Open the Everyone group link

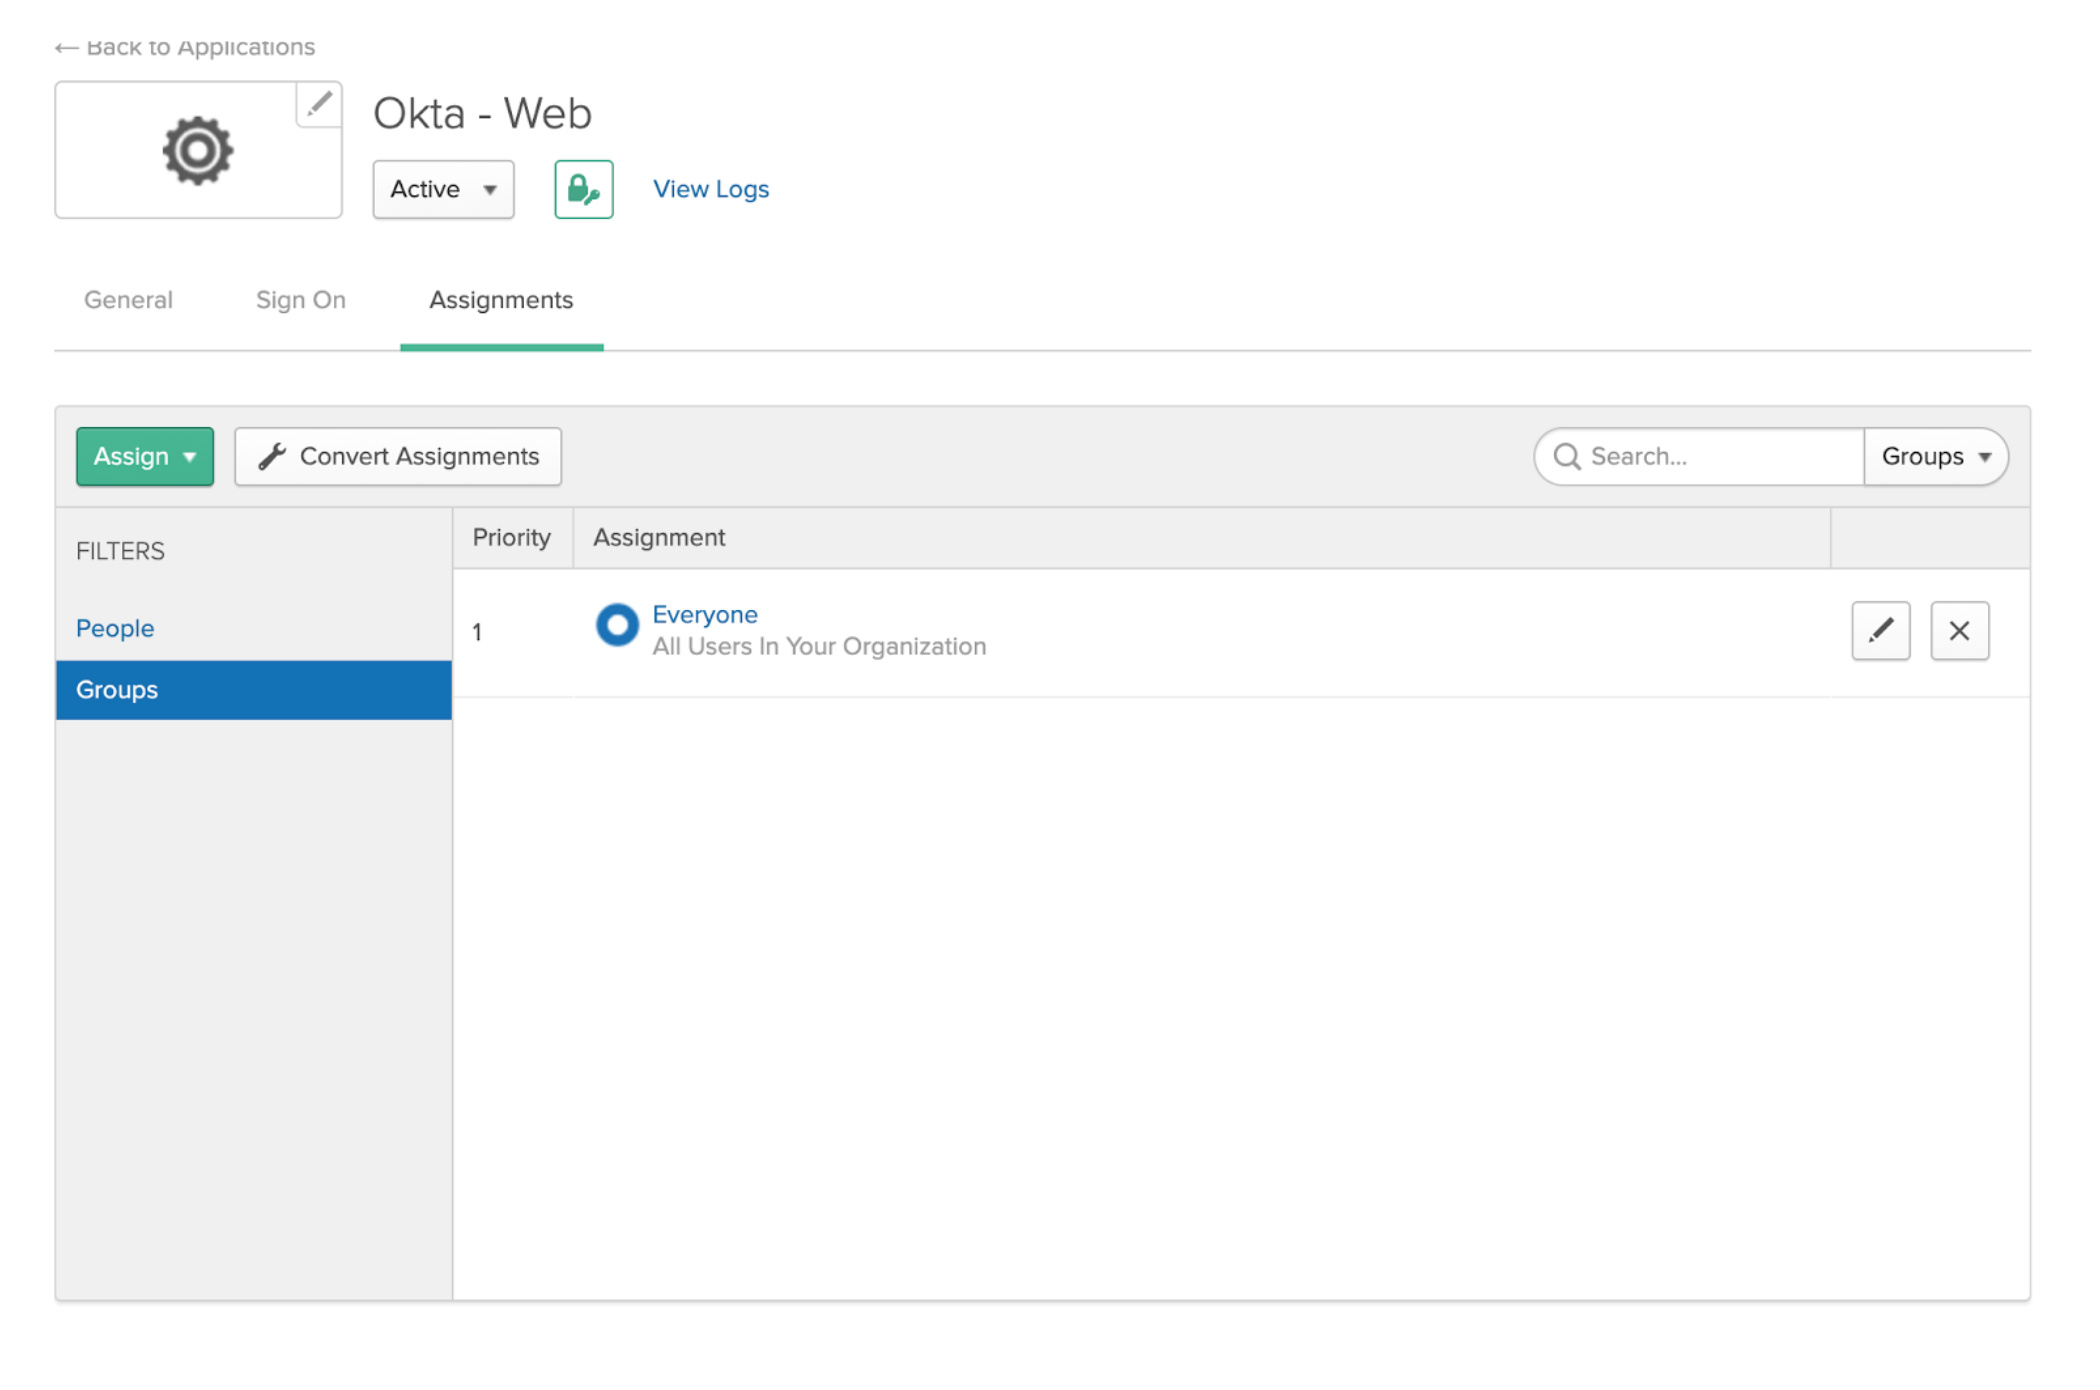click(705, 614)
